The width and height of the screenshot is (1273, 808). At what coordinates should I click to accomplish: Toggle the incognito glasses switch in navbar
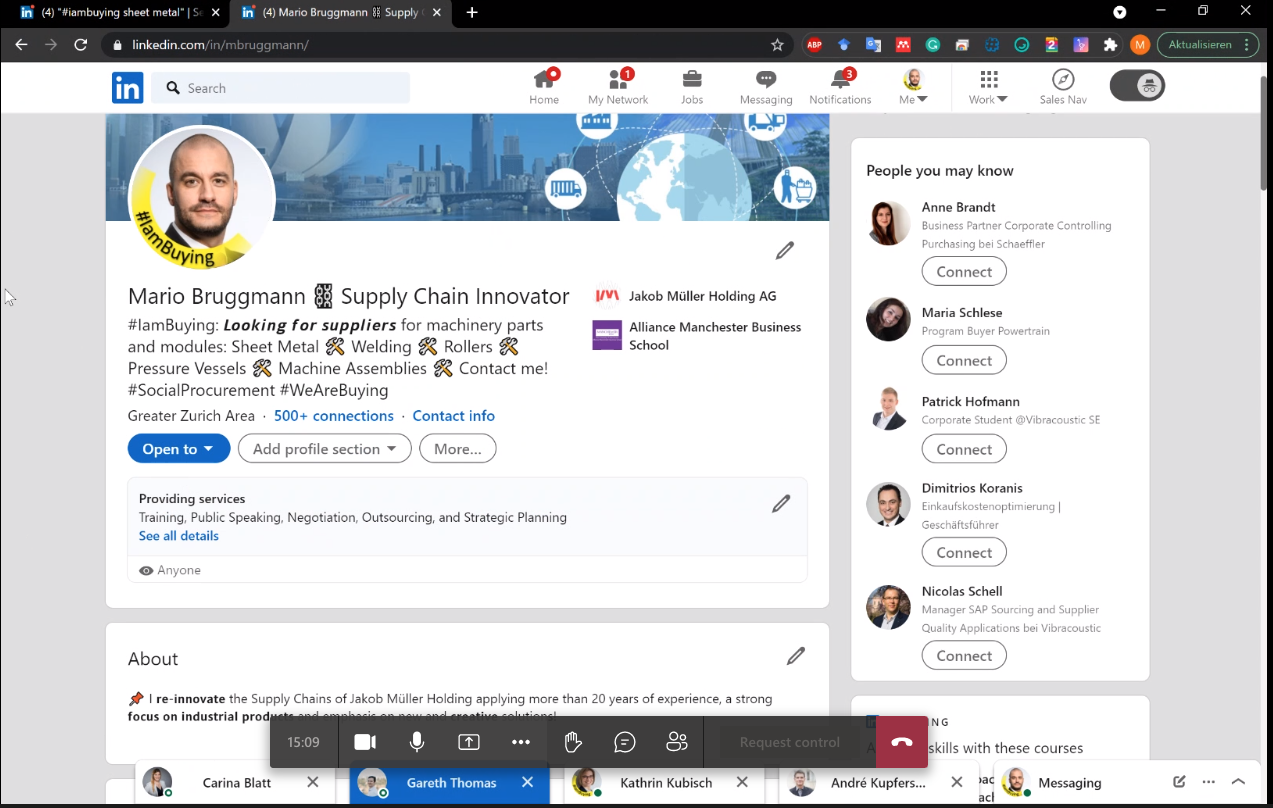click(x=1138, y=86)
